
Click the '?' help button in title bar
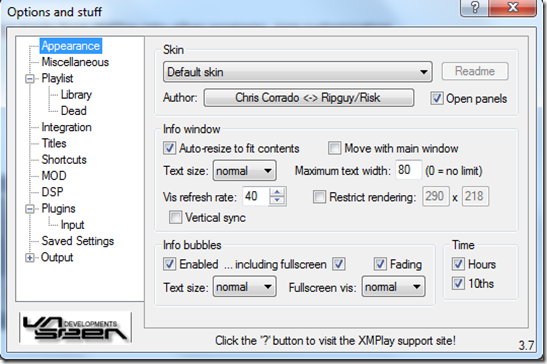click(x=475, y=8)
